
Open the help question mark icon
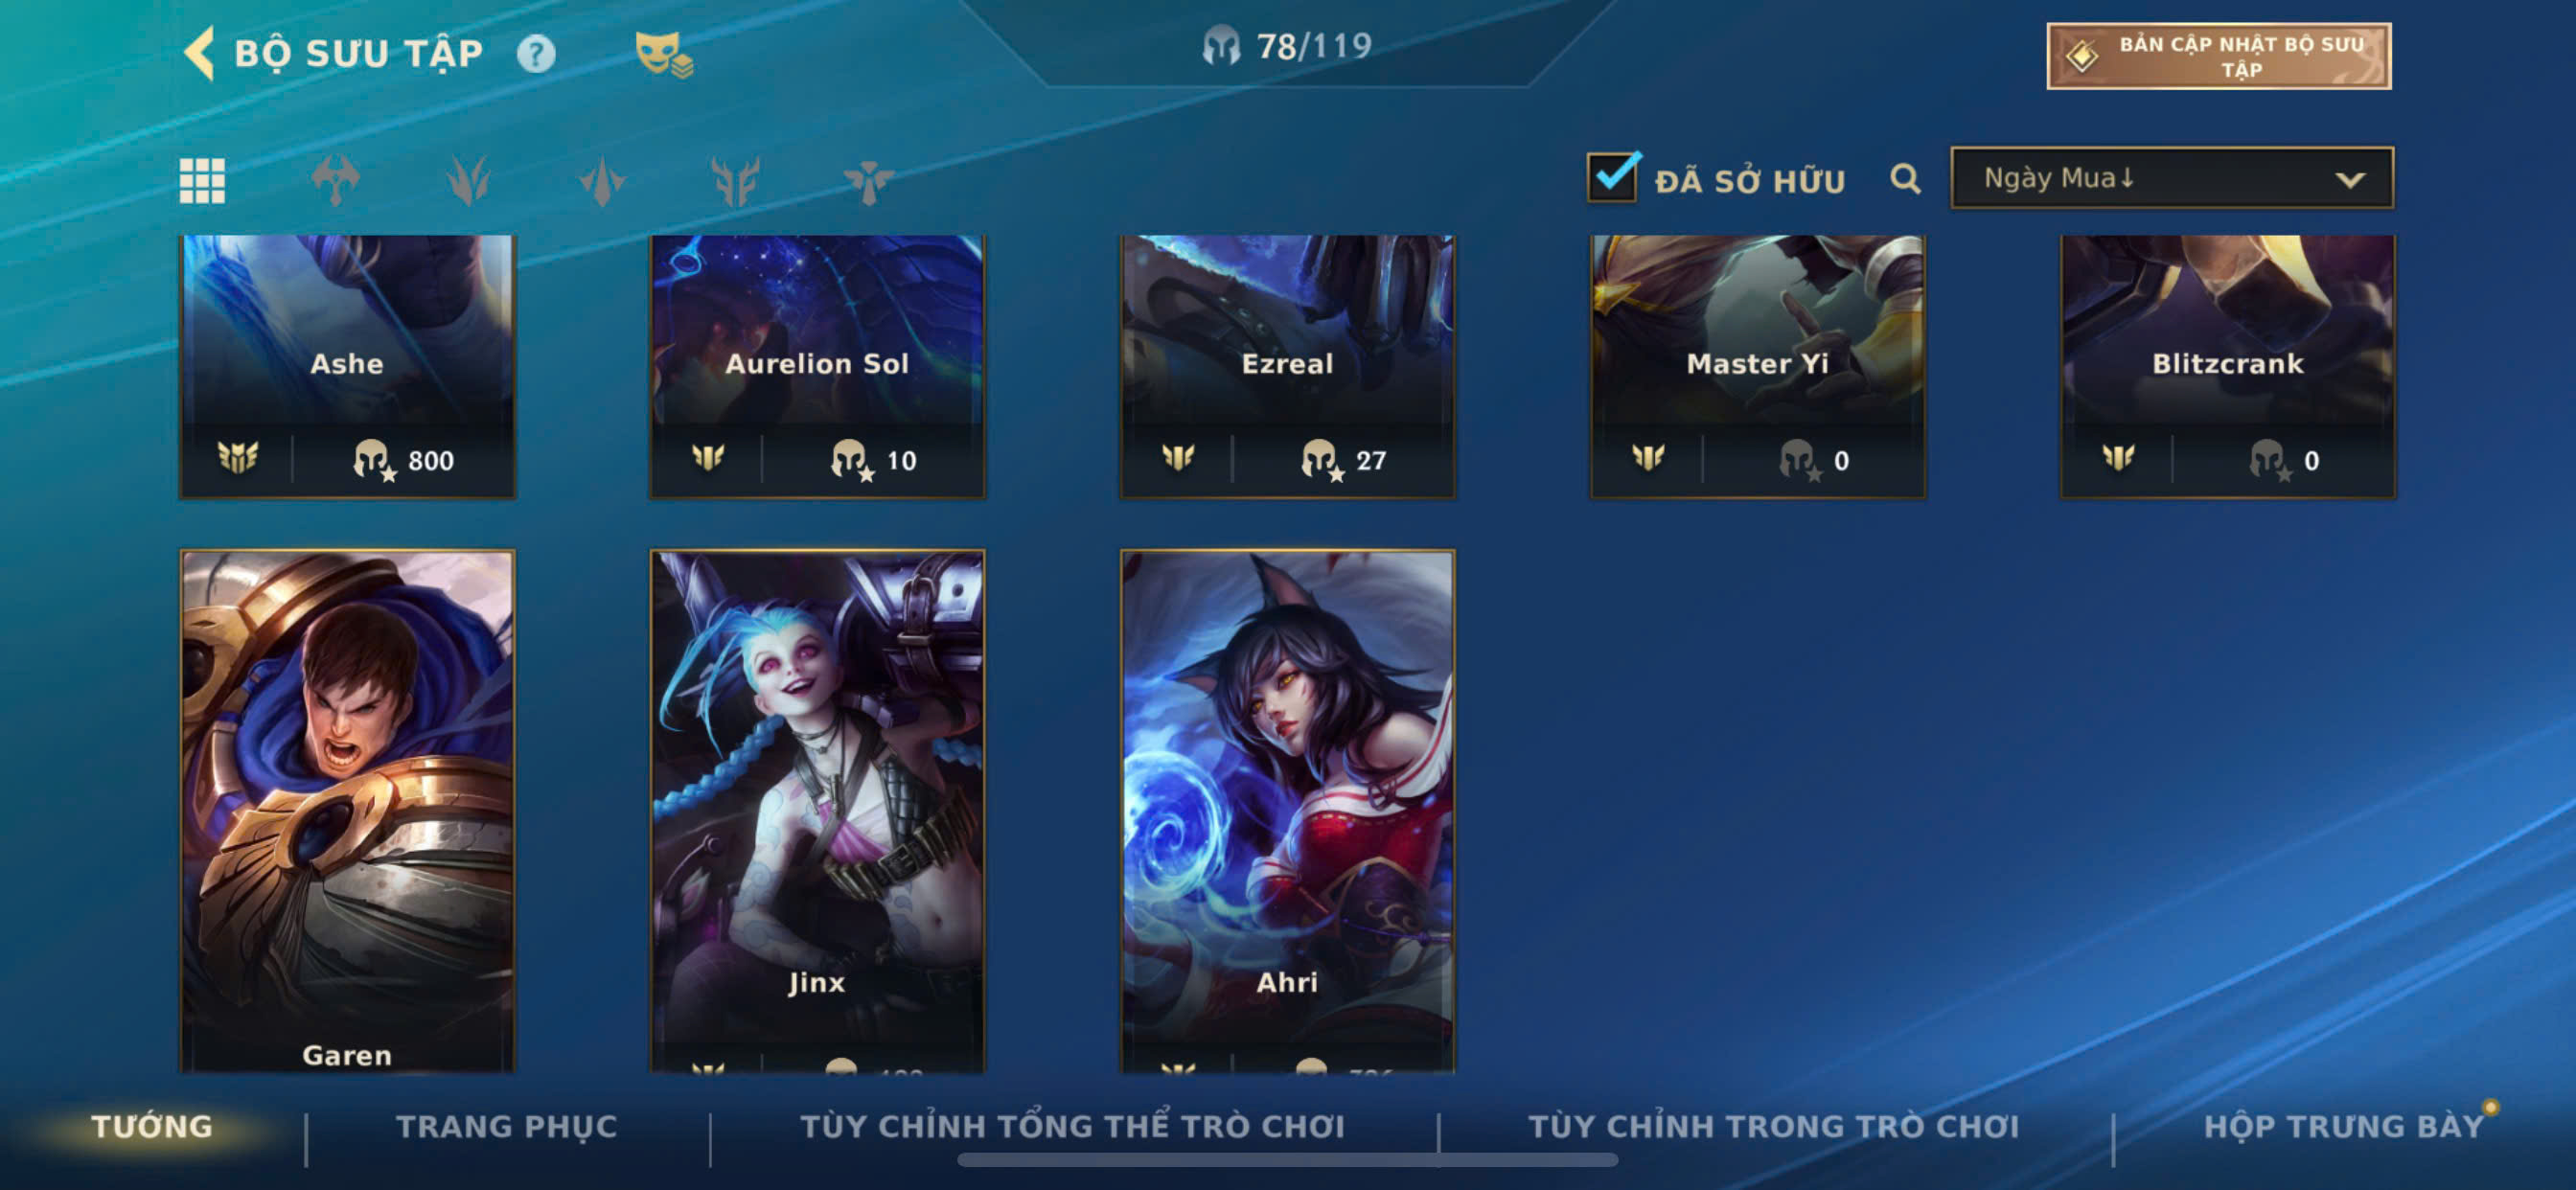[536, 54]
